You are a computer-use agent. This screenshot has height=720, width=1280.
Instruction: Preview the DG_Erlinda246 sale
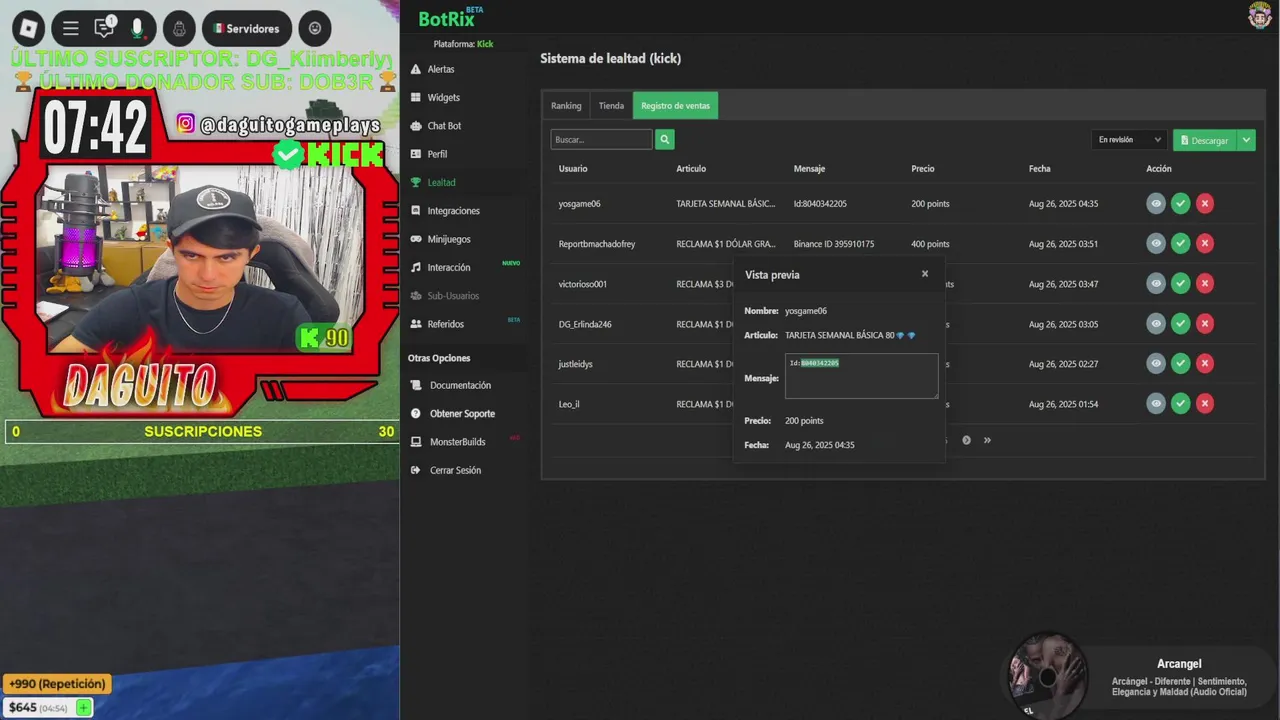[x=1156, y=323]
